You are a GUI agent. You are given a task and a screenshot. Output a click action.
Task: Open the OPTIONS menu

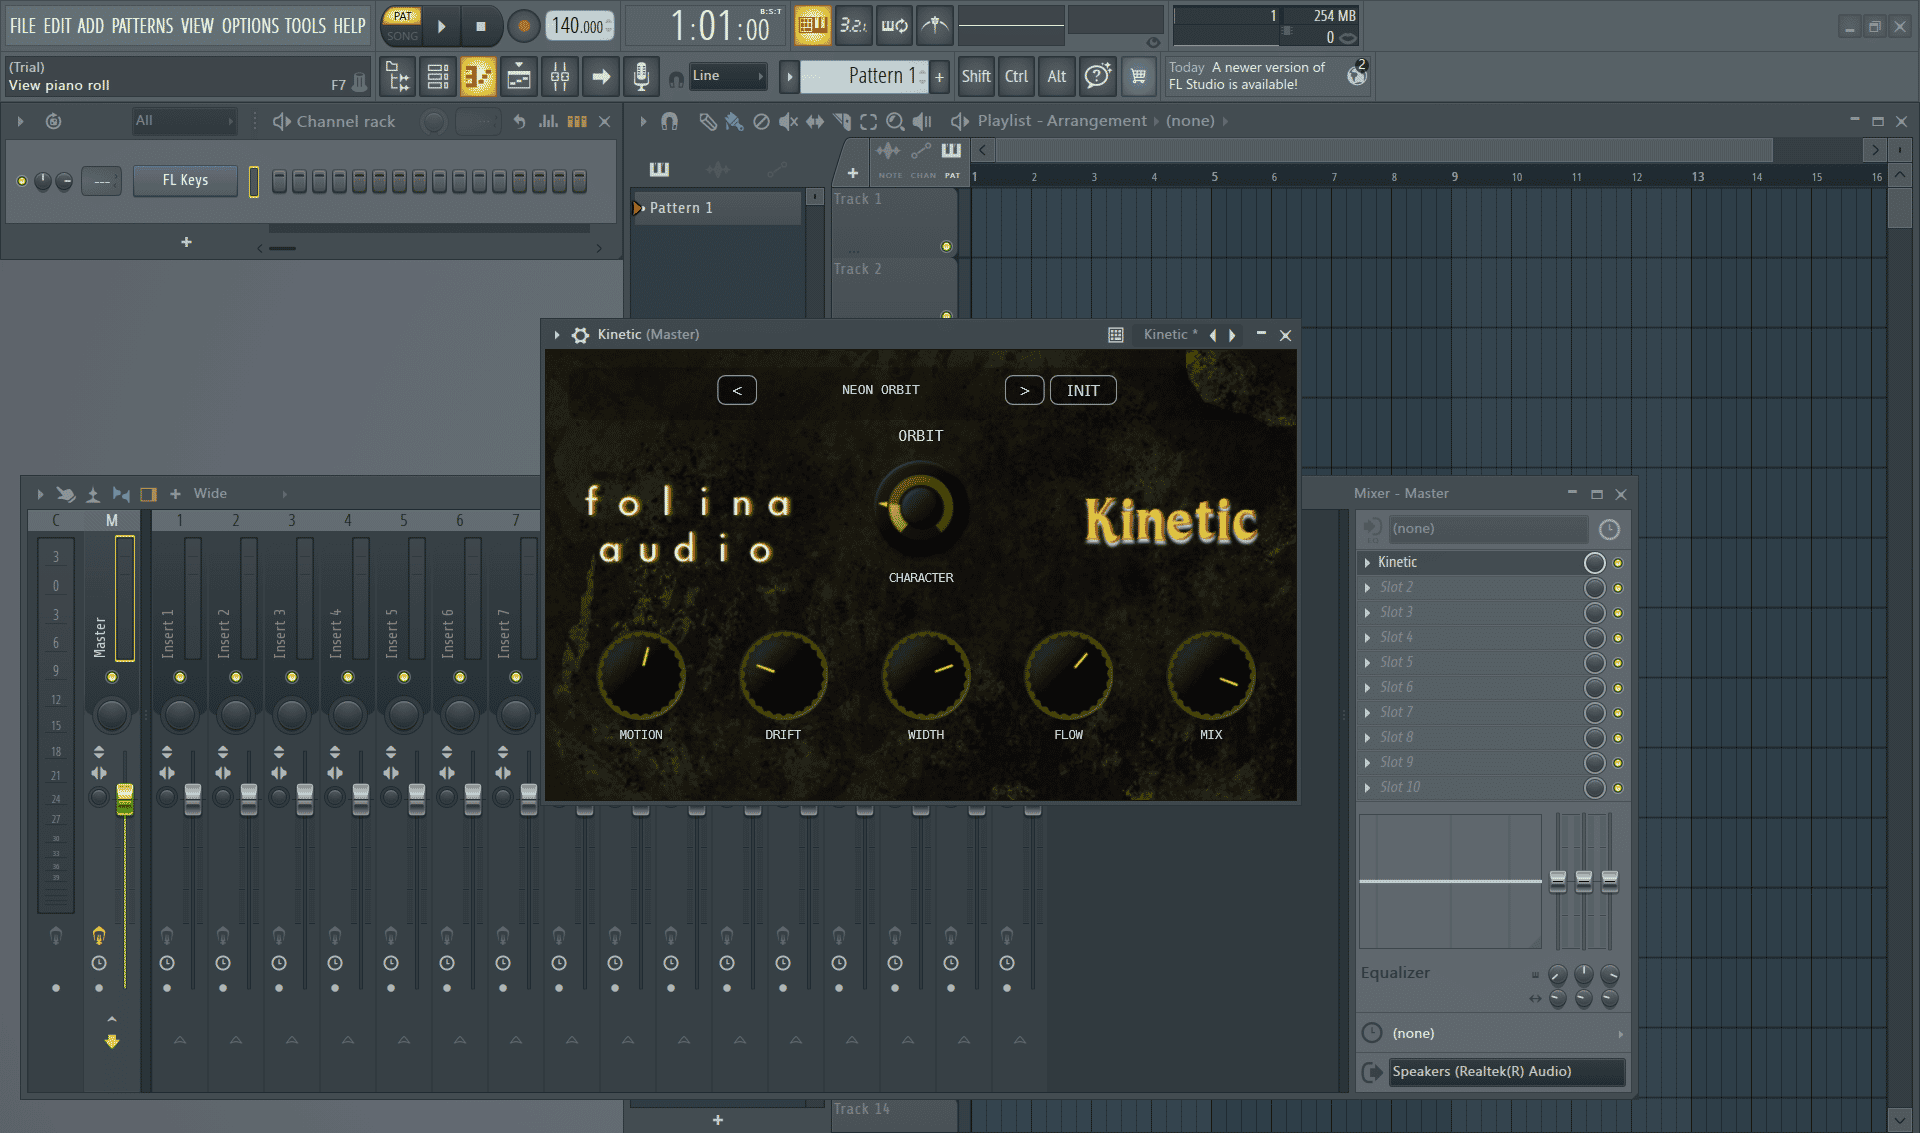pyautogui.click(x=249, y=26)
